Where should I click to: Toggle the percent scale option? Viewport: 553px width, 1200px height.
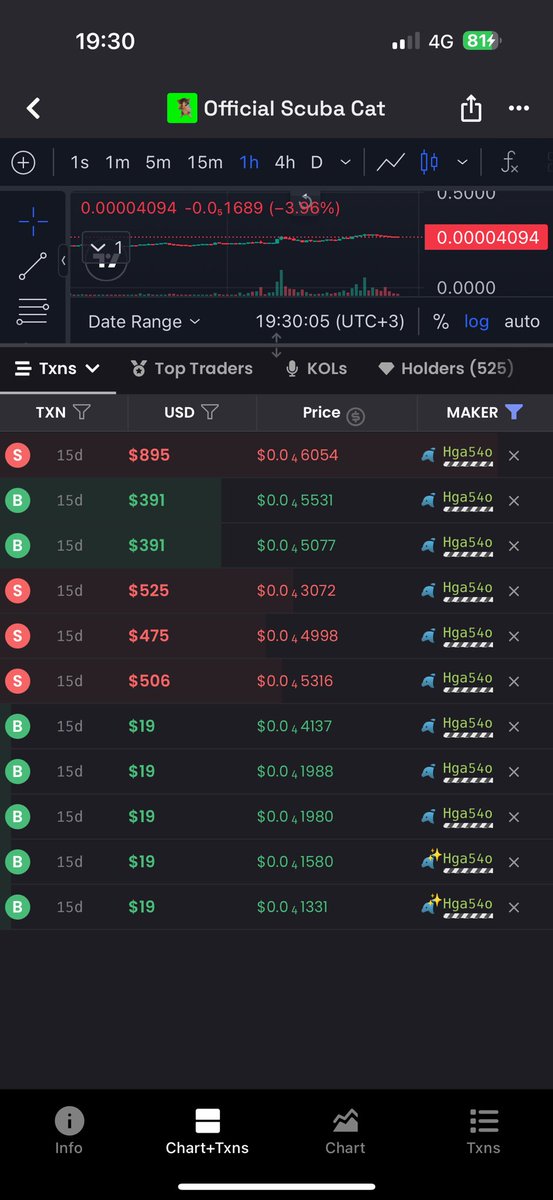tap(441, 322)
